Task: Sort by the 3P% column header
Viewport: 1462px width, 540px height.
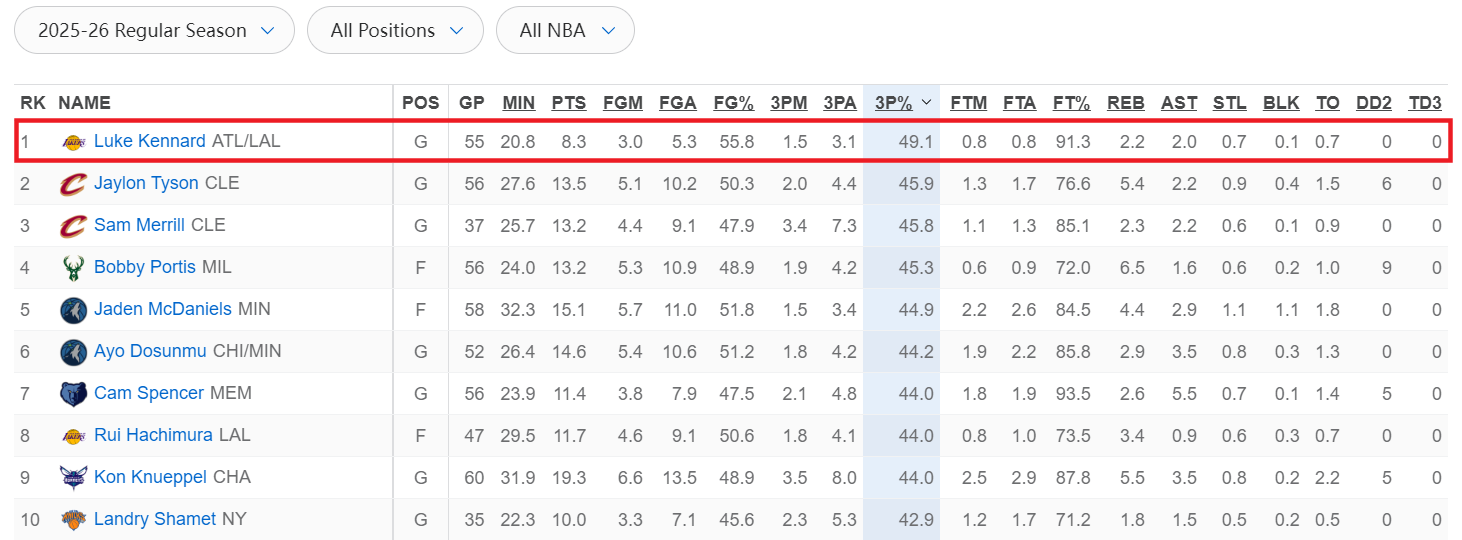Action: tap(893, 103)
